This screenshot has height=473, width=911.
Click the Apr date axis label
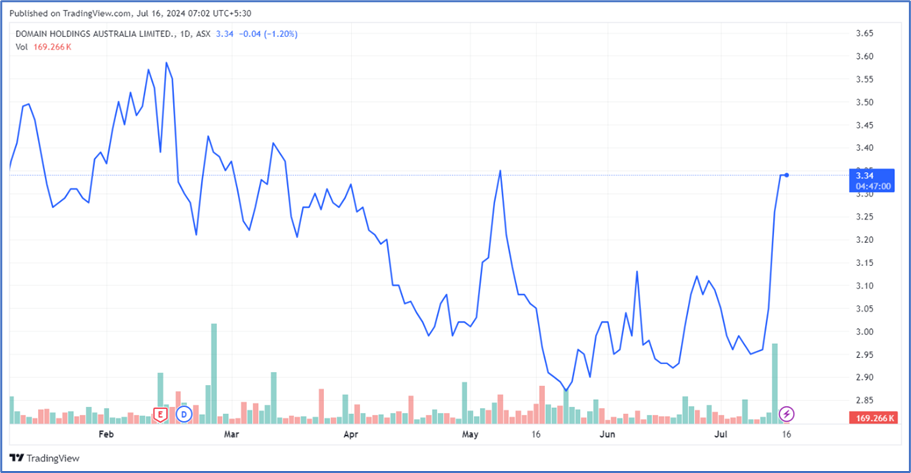(350, 434)
